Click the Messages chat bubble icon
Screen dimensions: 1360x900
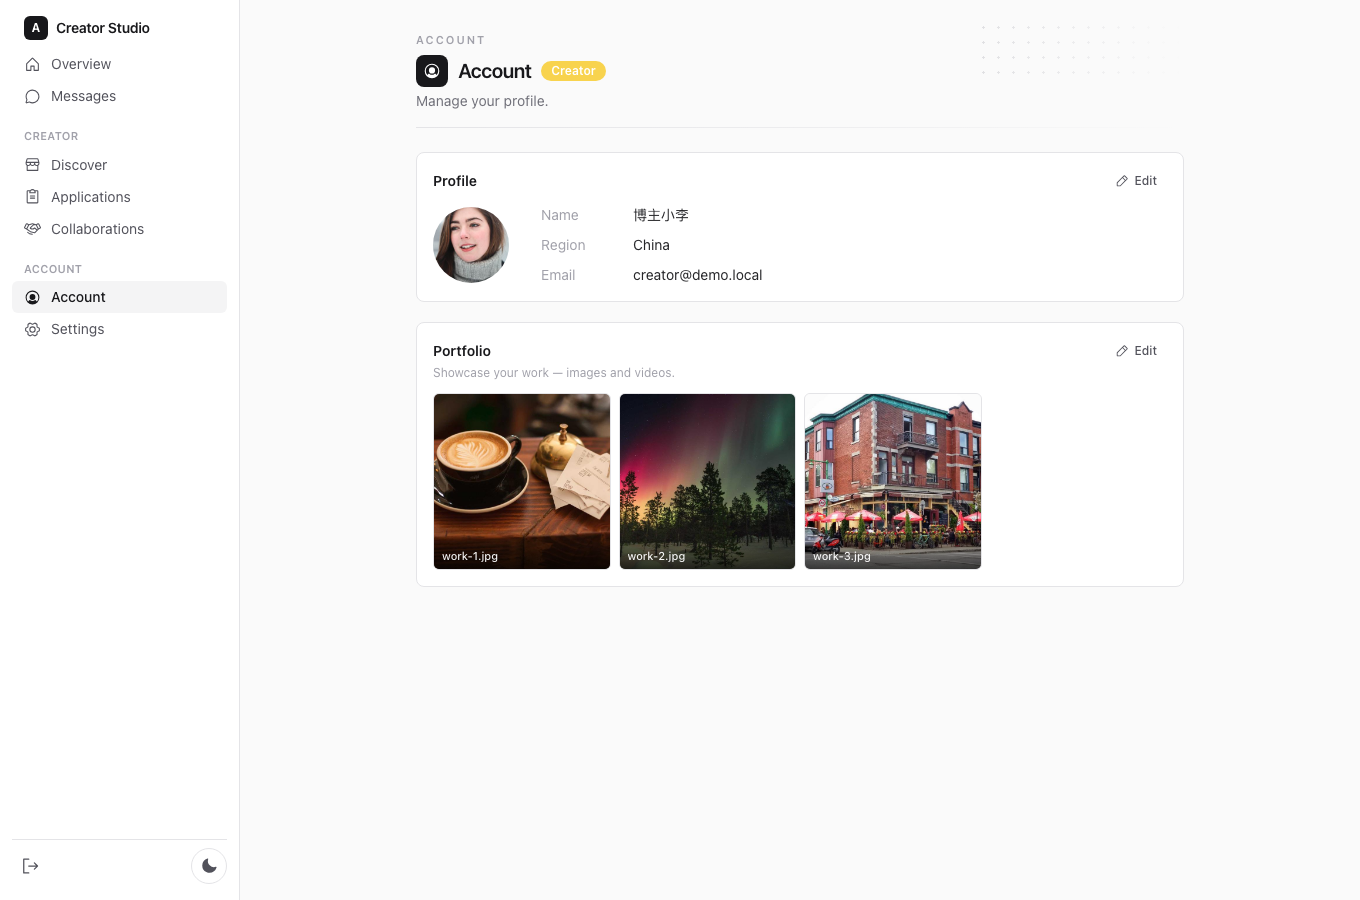point(32,96)
